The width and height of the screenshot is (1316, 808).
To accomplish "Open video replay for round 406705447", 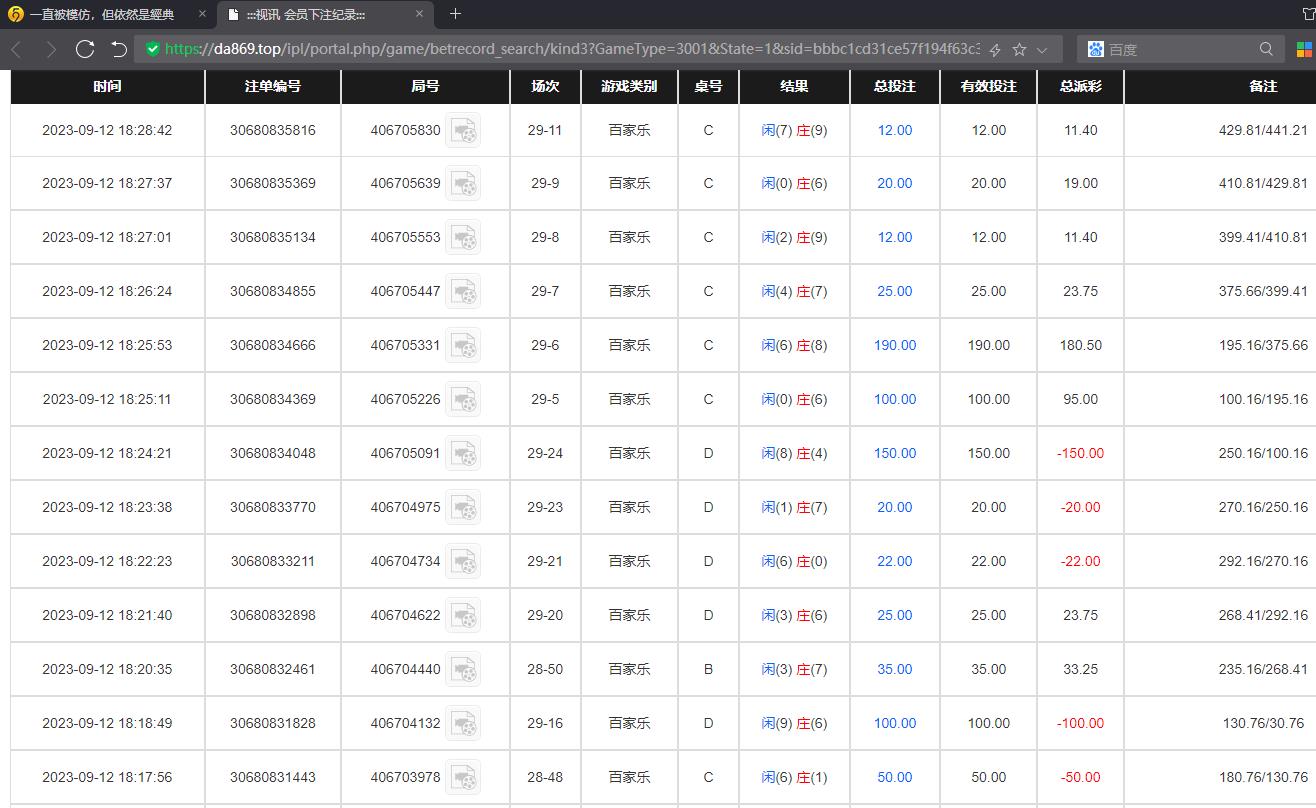I will (x=463, y=292).
